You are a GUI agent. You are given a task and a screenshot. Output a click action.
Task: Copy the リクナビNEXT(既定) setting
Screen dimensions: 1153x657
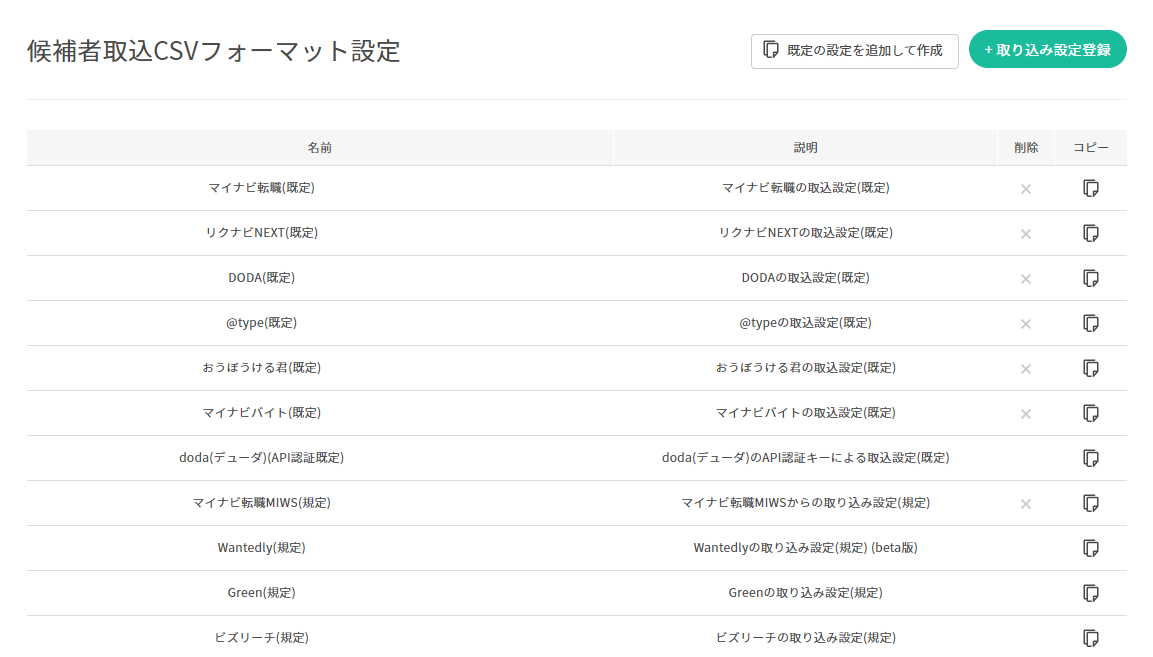click(1090, 233)
